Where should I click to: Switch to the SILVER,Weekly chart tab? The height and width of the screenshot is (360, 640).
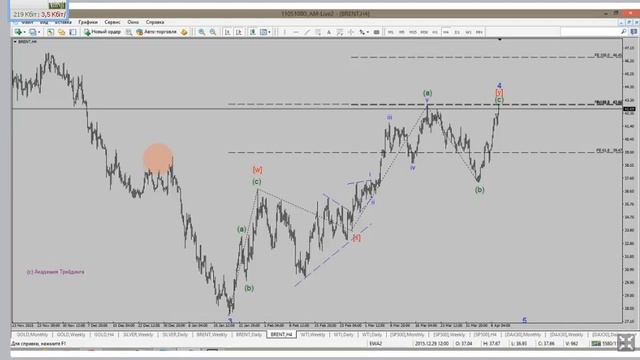[x=138, y=335]
